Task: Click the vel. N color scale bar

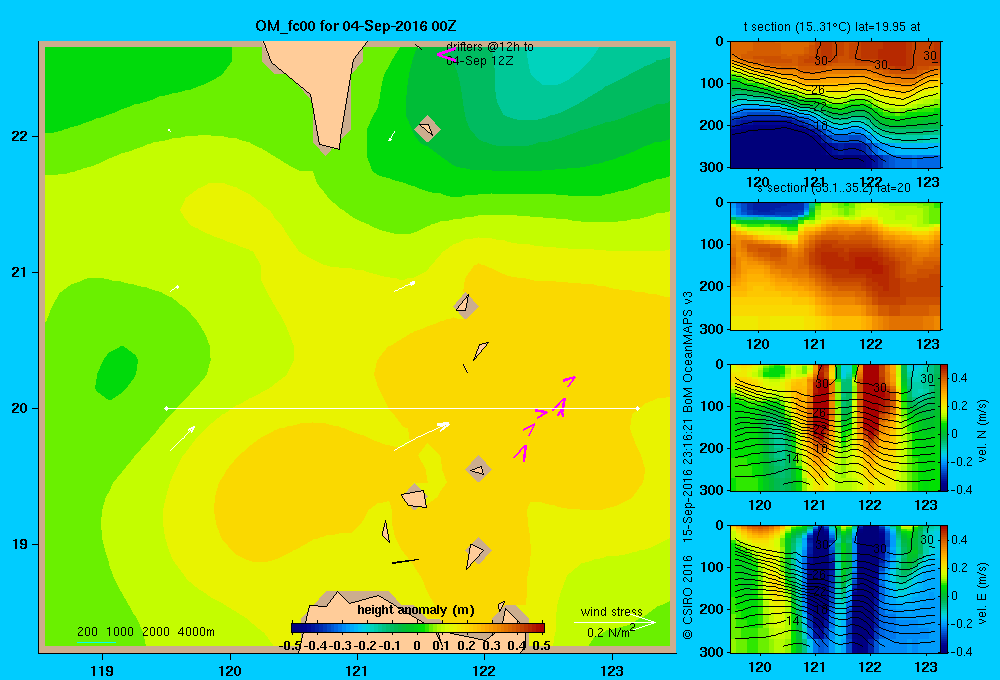Action: point(945,427)
